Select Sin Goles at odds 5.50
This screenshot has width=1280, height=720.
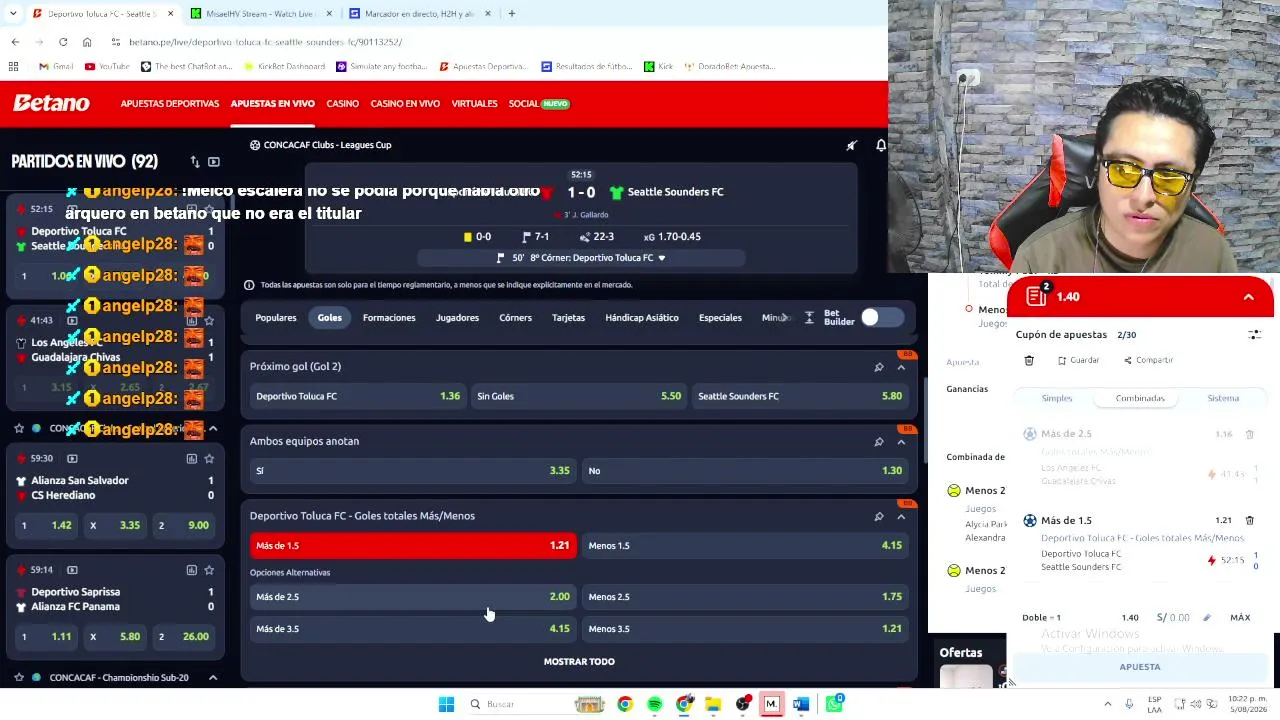click(578, 396)
